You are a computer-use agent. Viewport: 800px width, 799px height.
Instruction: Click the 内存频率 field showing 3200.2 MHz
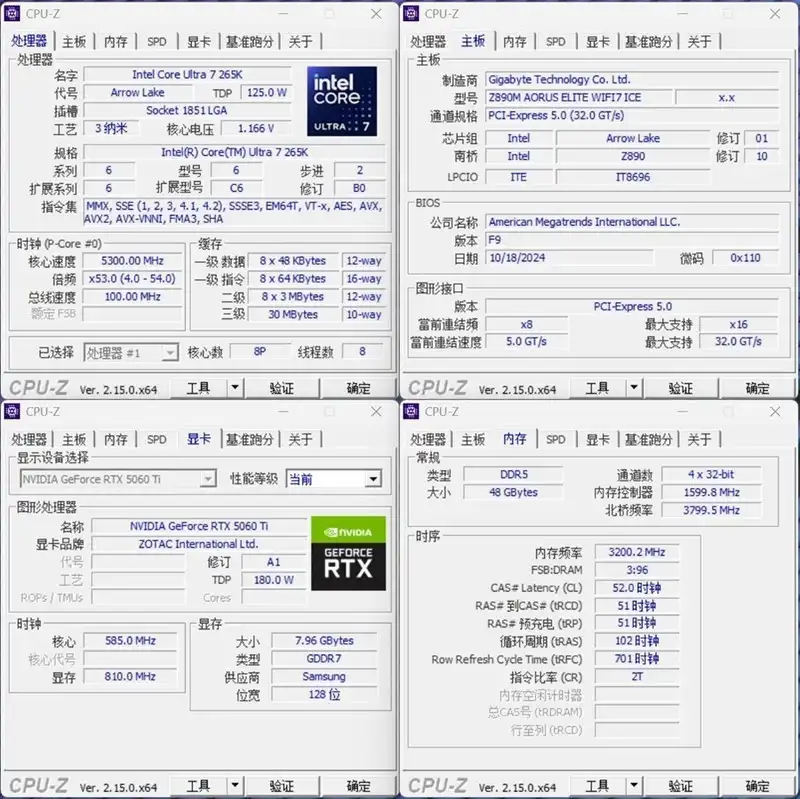point(643,552)
